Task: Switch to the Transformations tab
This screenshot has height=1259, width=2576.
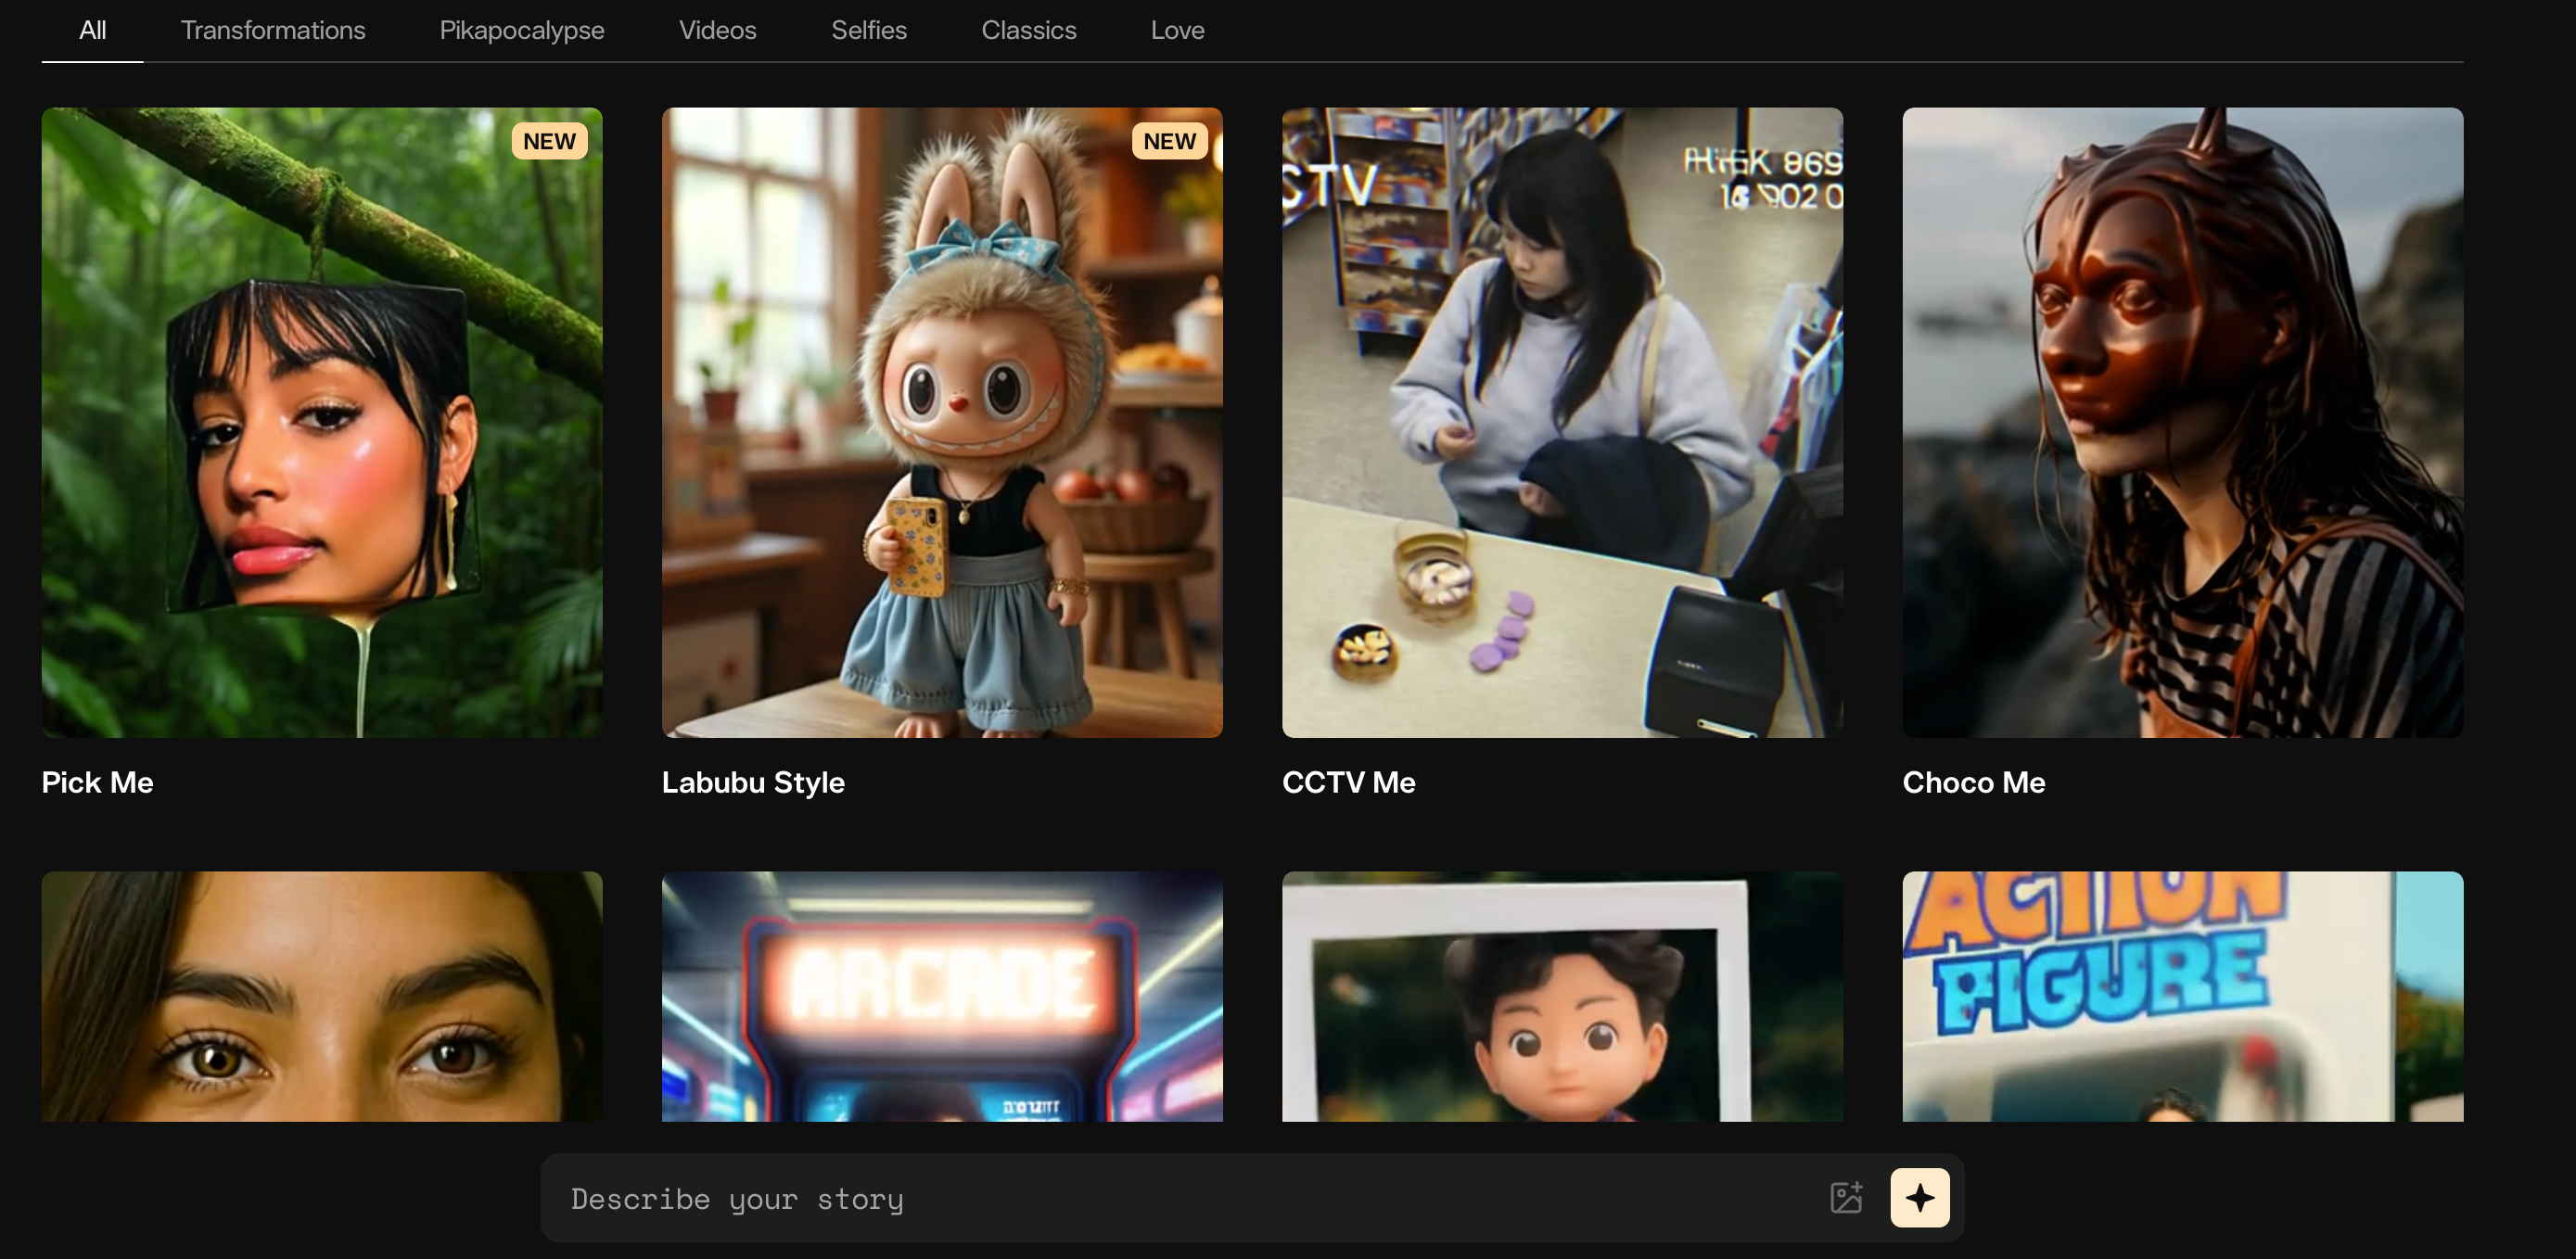Action: (x=273, y=30)
